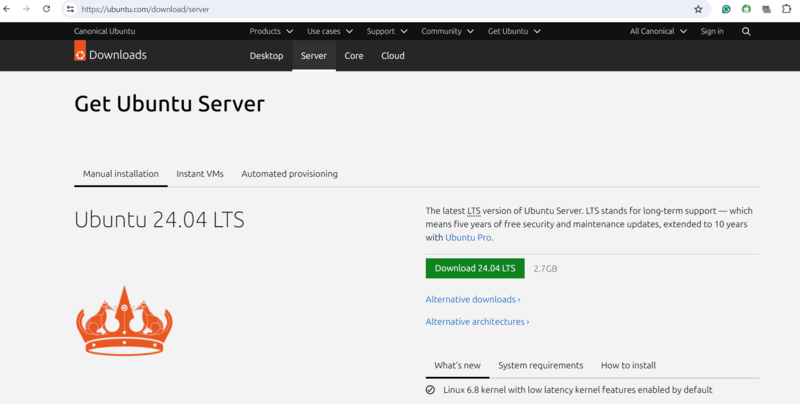
Task: Open the green robot extension icon
Action: (746, 9)
